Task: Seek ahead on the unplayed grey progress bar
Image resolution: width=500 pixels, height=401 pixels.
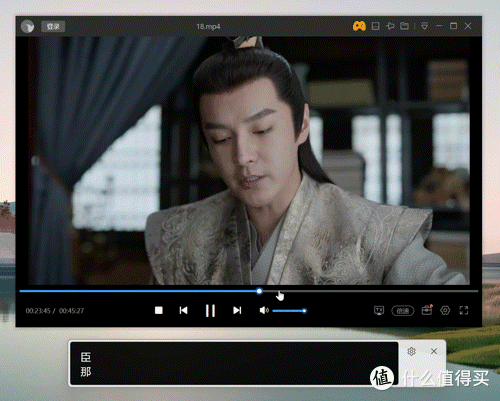Action: pos(370,291)
